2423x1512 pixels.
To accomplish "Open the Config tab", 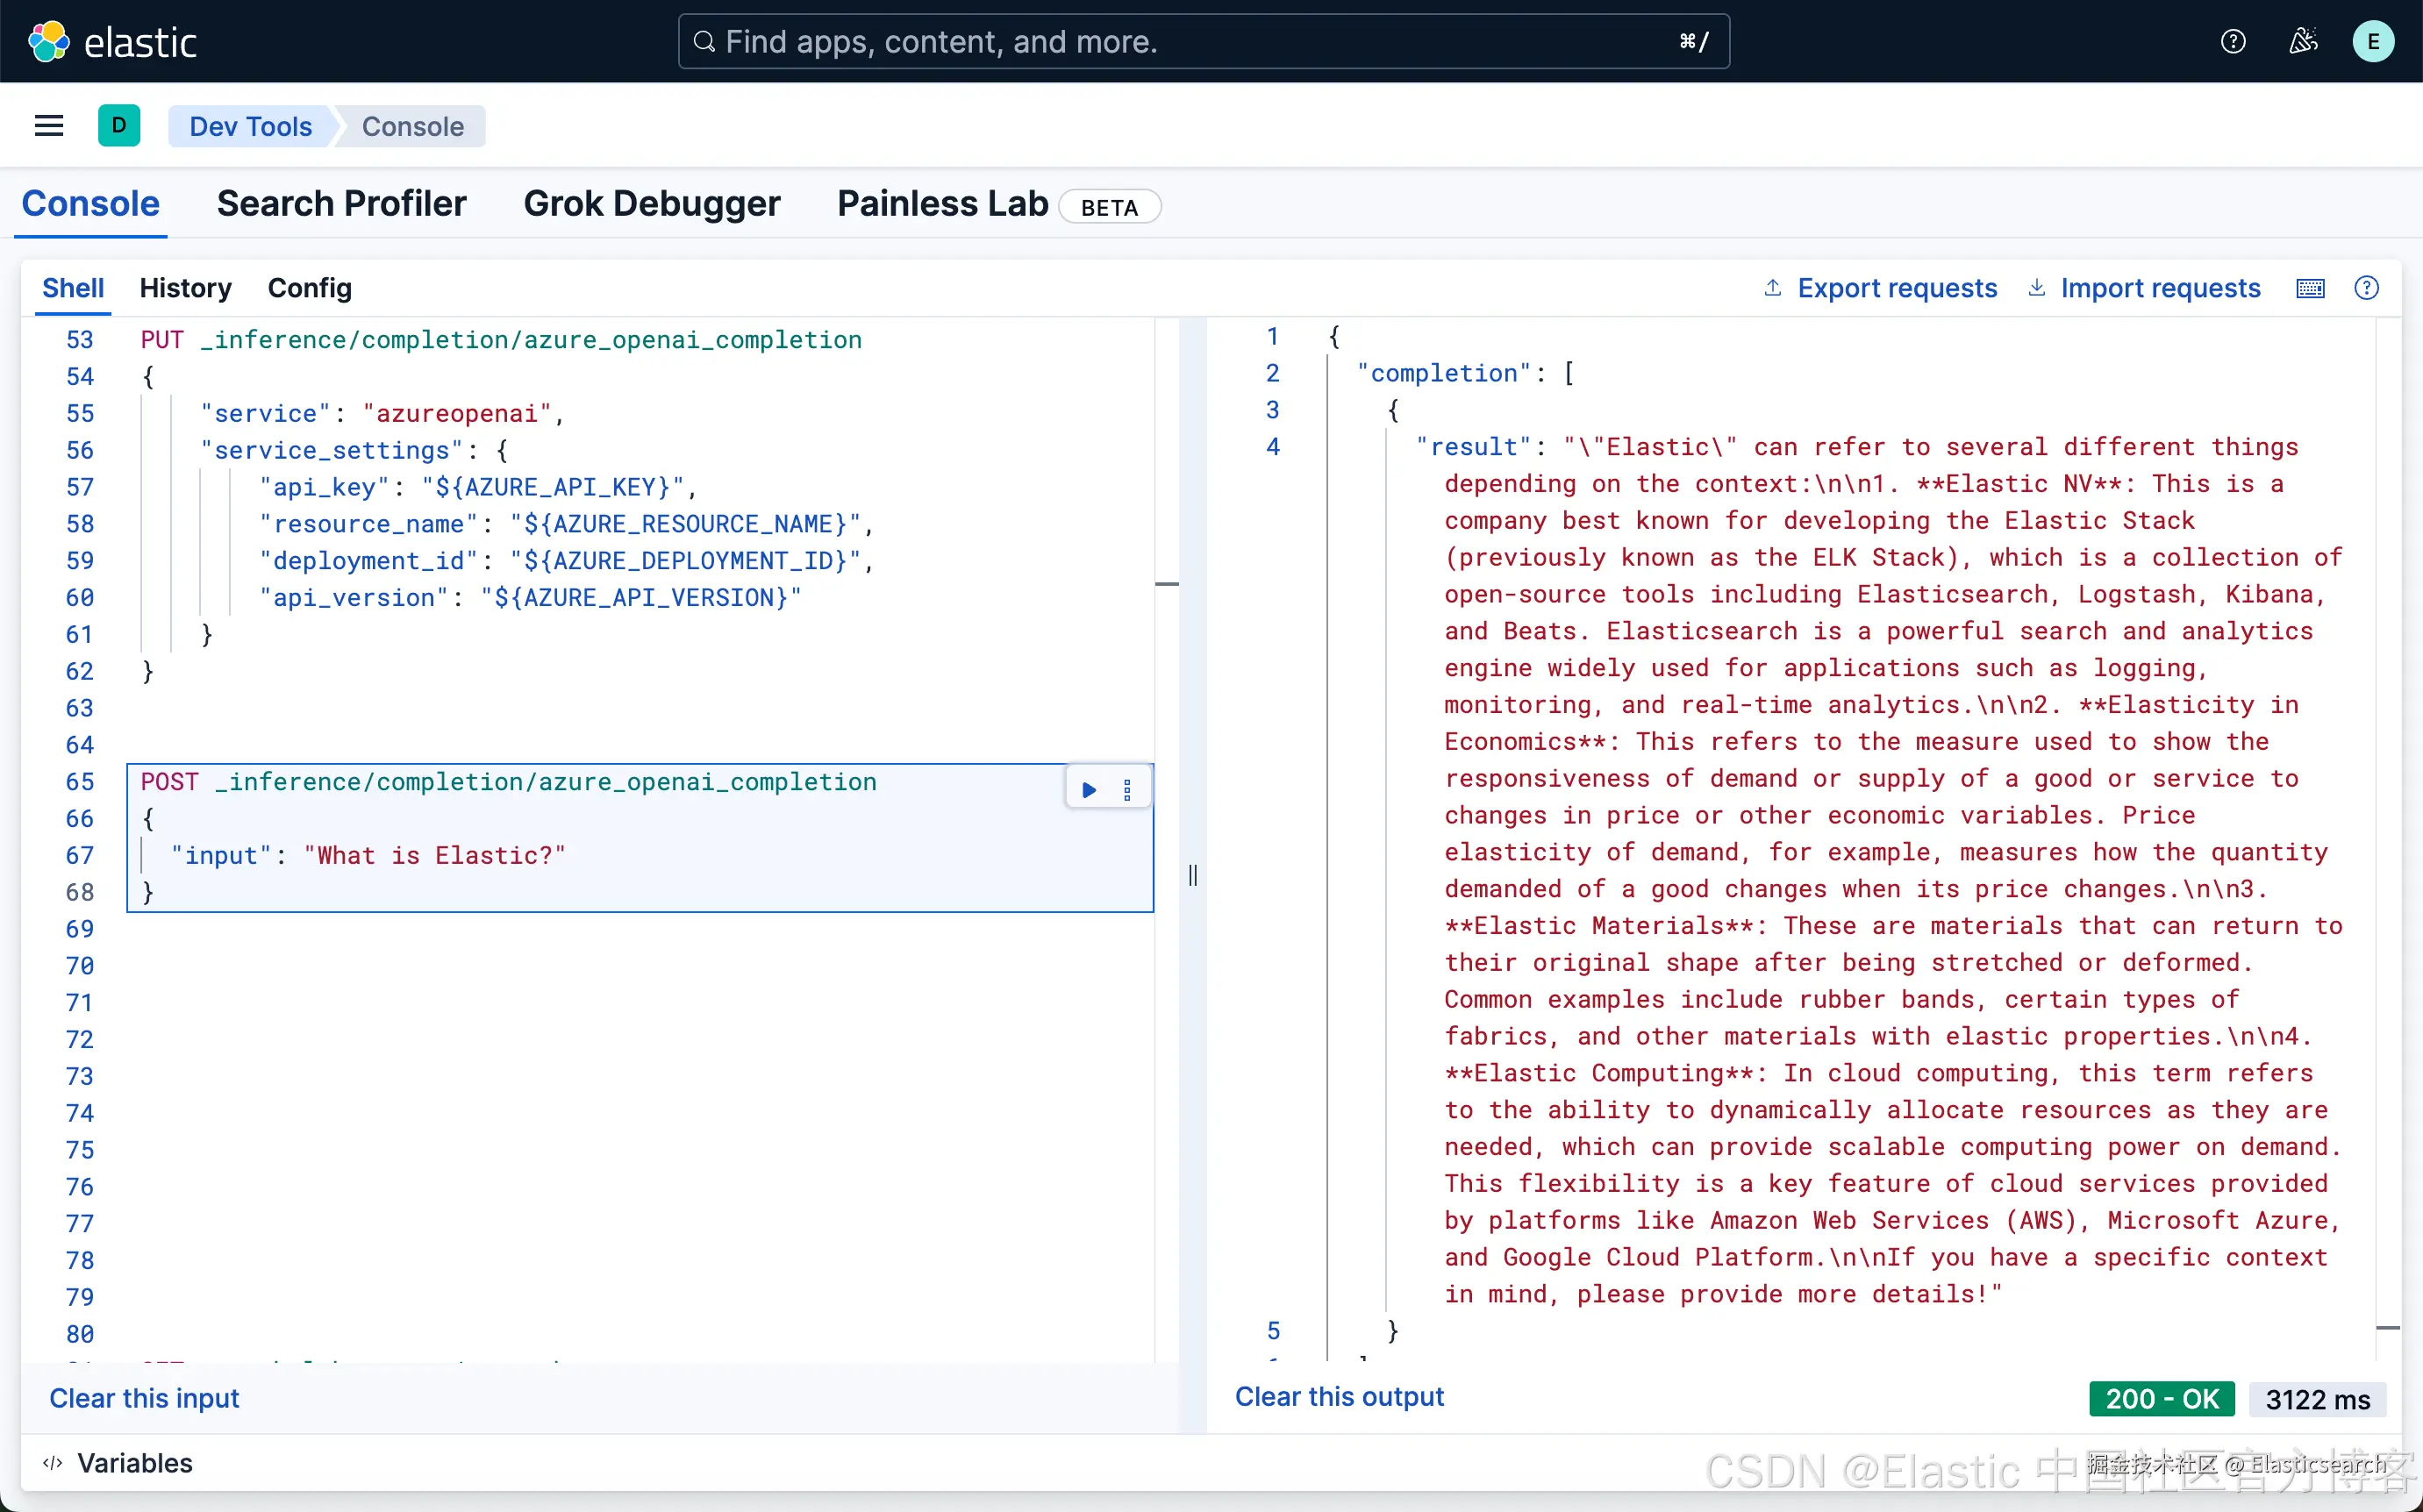I will tap(309, 288).
